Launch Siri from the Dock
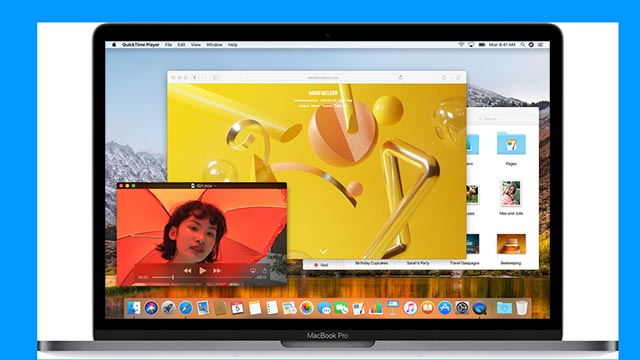 (151, 308)
